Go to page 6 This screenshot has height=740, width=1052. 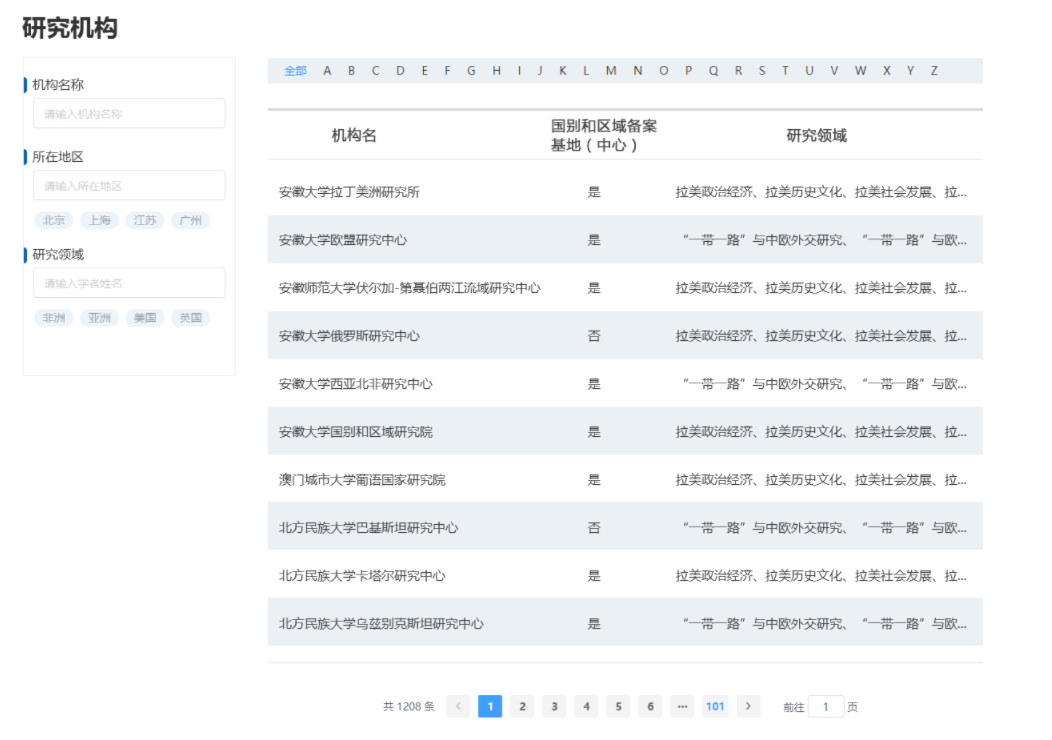click(650, 706)
